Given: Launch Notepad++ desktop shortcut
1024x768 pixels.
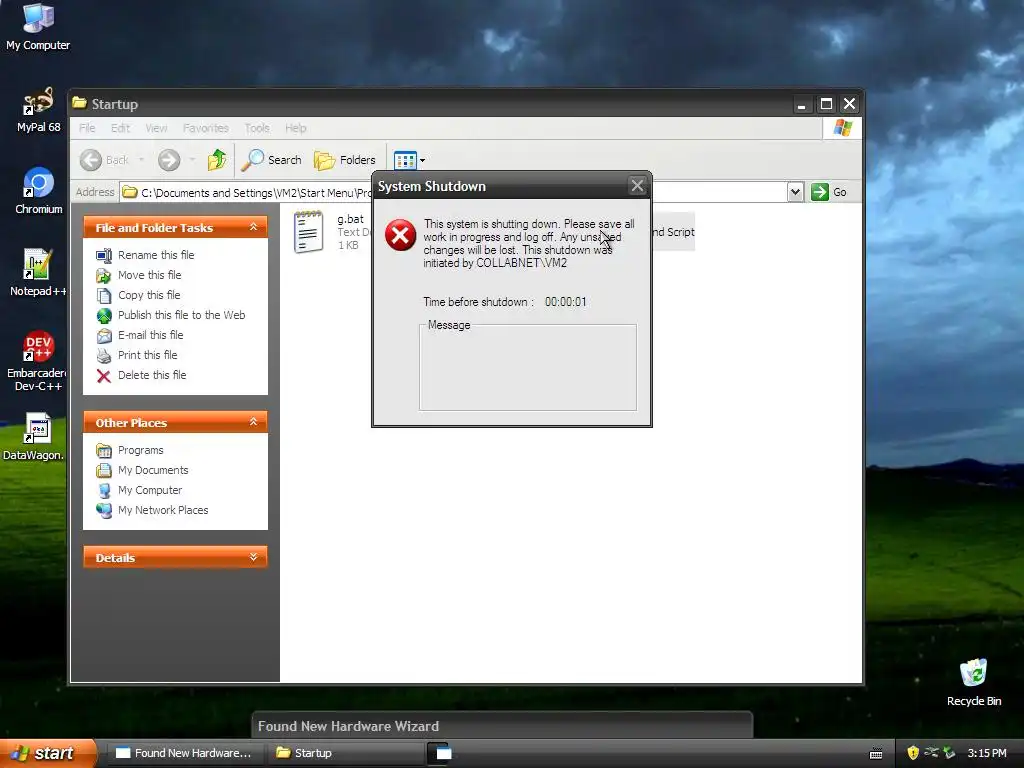Looking at the screenshot, I should (x=38, y=273).
